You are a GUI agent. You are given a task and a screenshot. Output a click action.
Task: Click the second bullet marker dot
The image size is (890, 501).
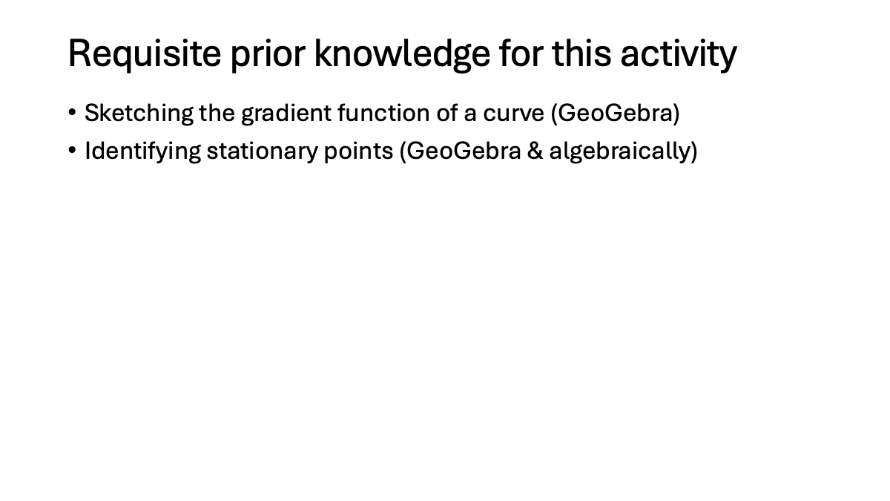73,151
